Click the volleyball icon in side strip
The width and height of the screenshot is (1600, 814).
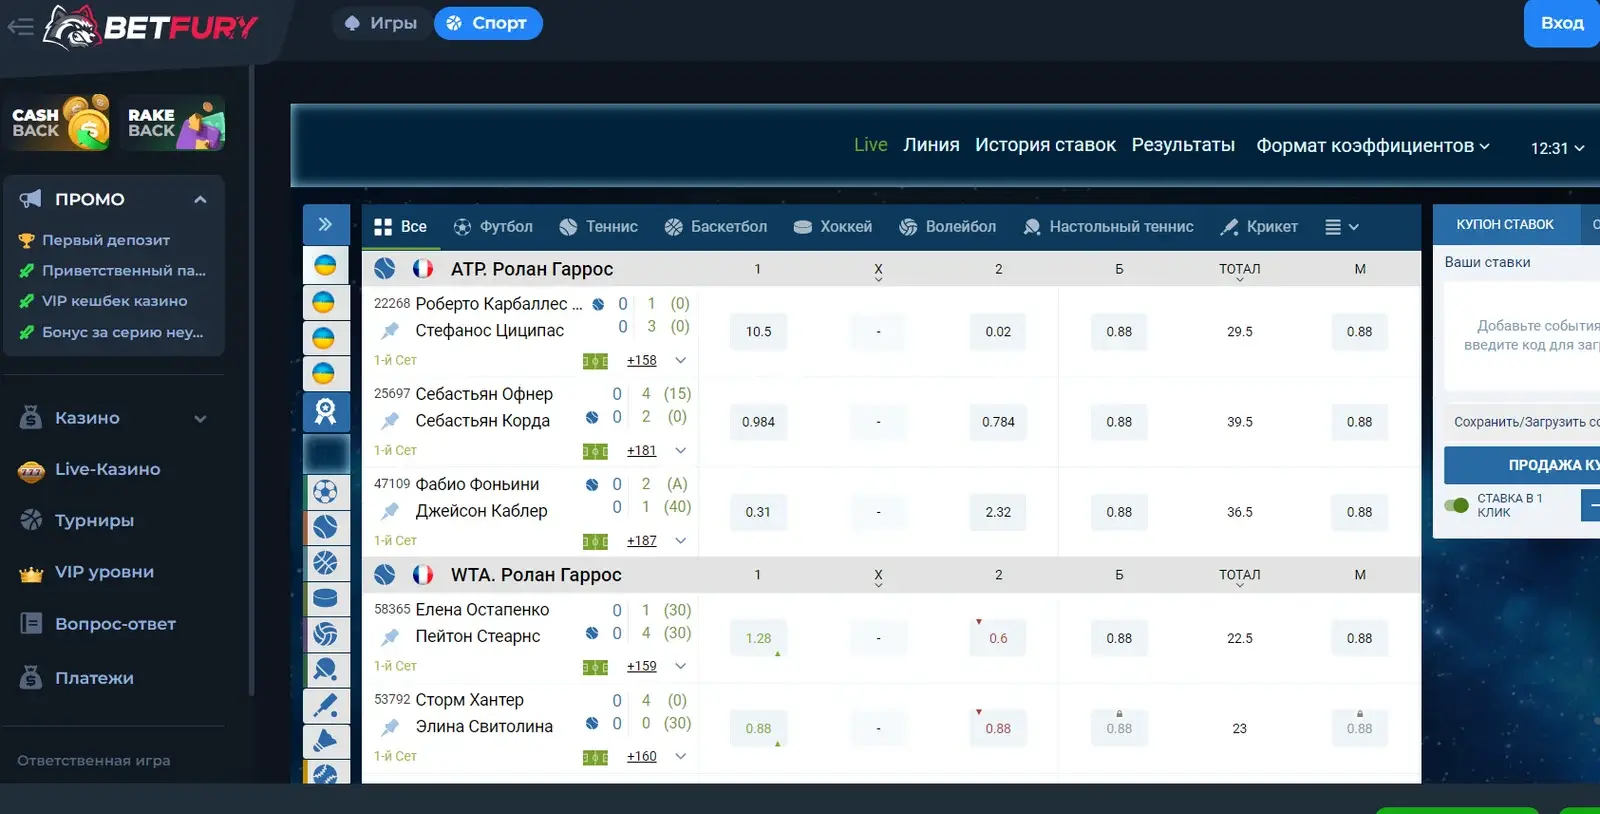[326, 634]
